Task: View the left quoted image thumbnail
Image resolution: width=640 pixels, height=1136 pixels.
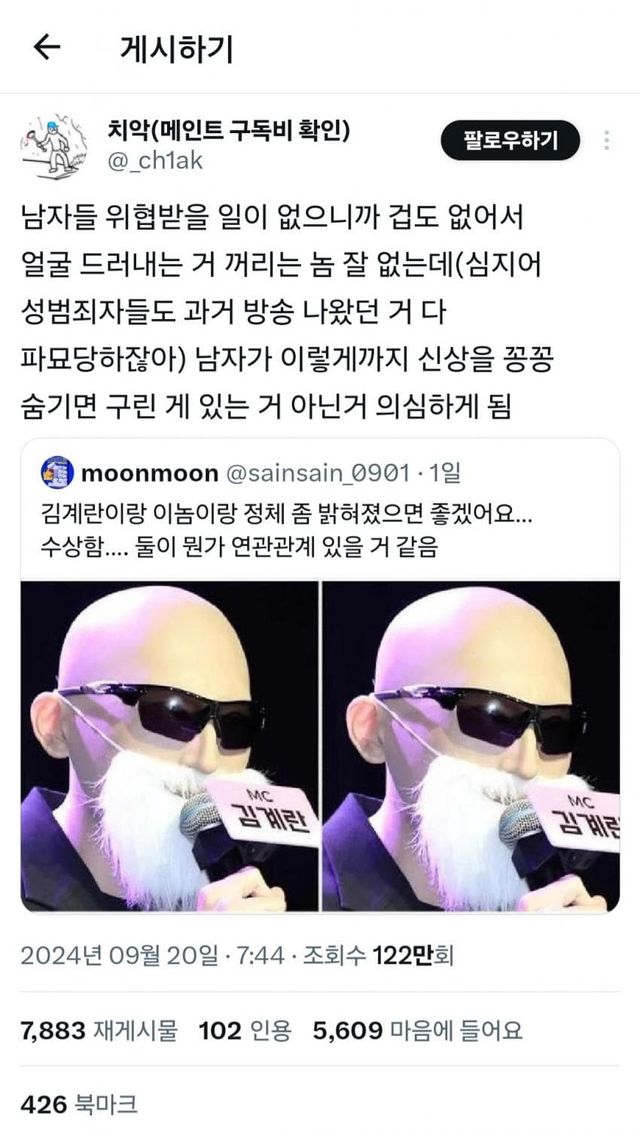Action: [170, 746]
